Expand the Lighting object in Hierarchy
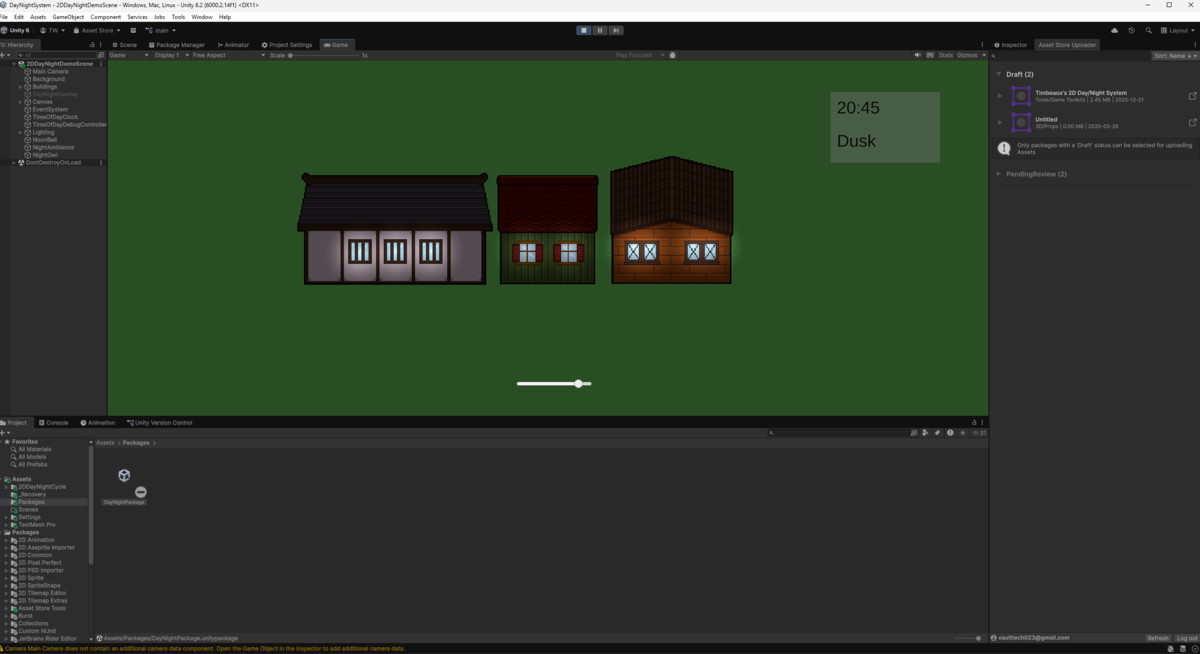This screenshot has height=654, width=1200. (21, 132)
